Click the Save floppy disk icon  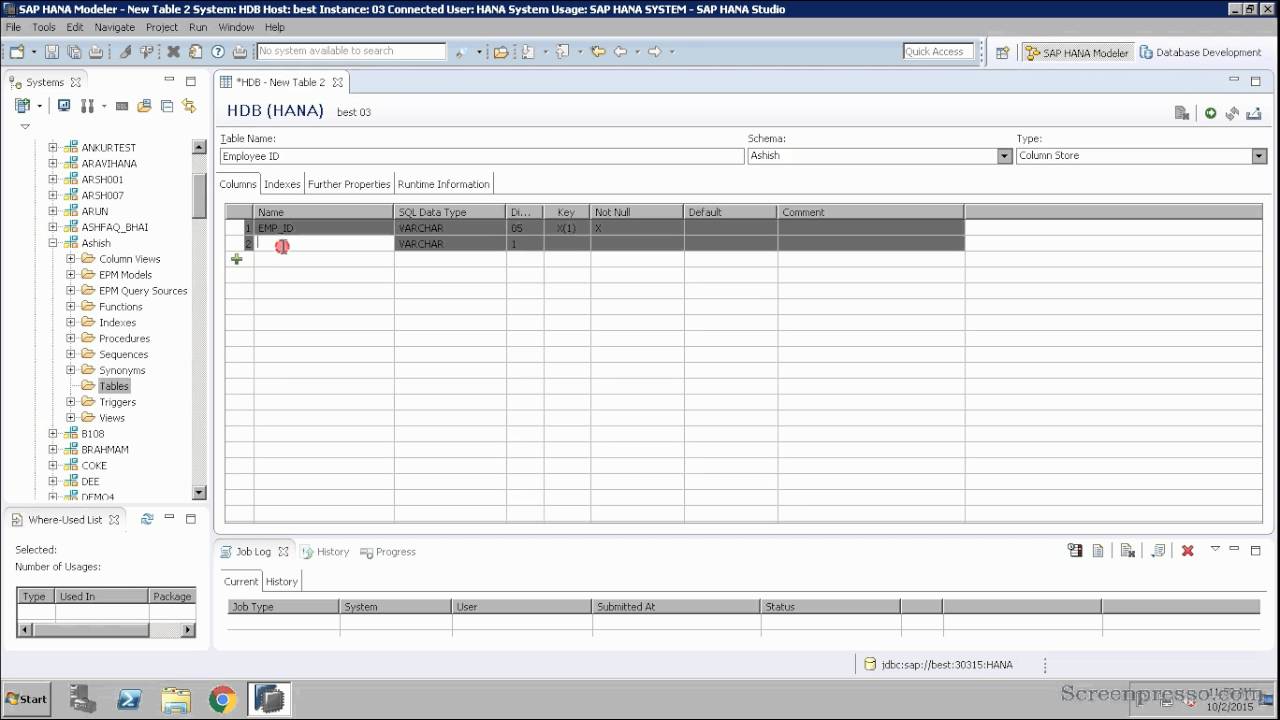pos(52,51)
